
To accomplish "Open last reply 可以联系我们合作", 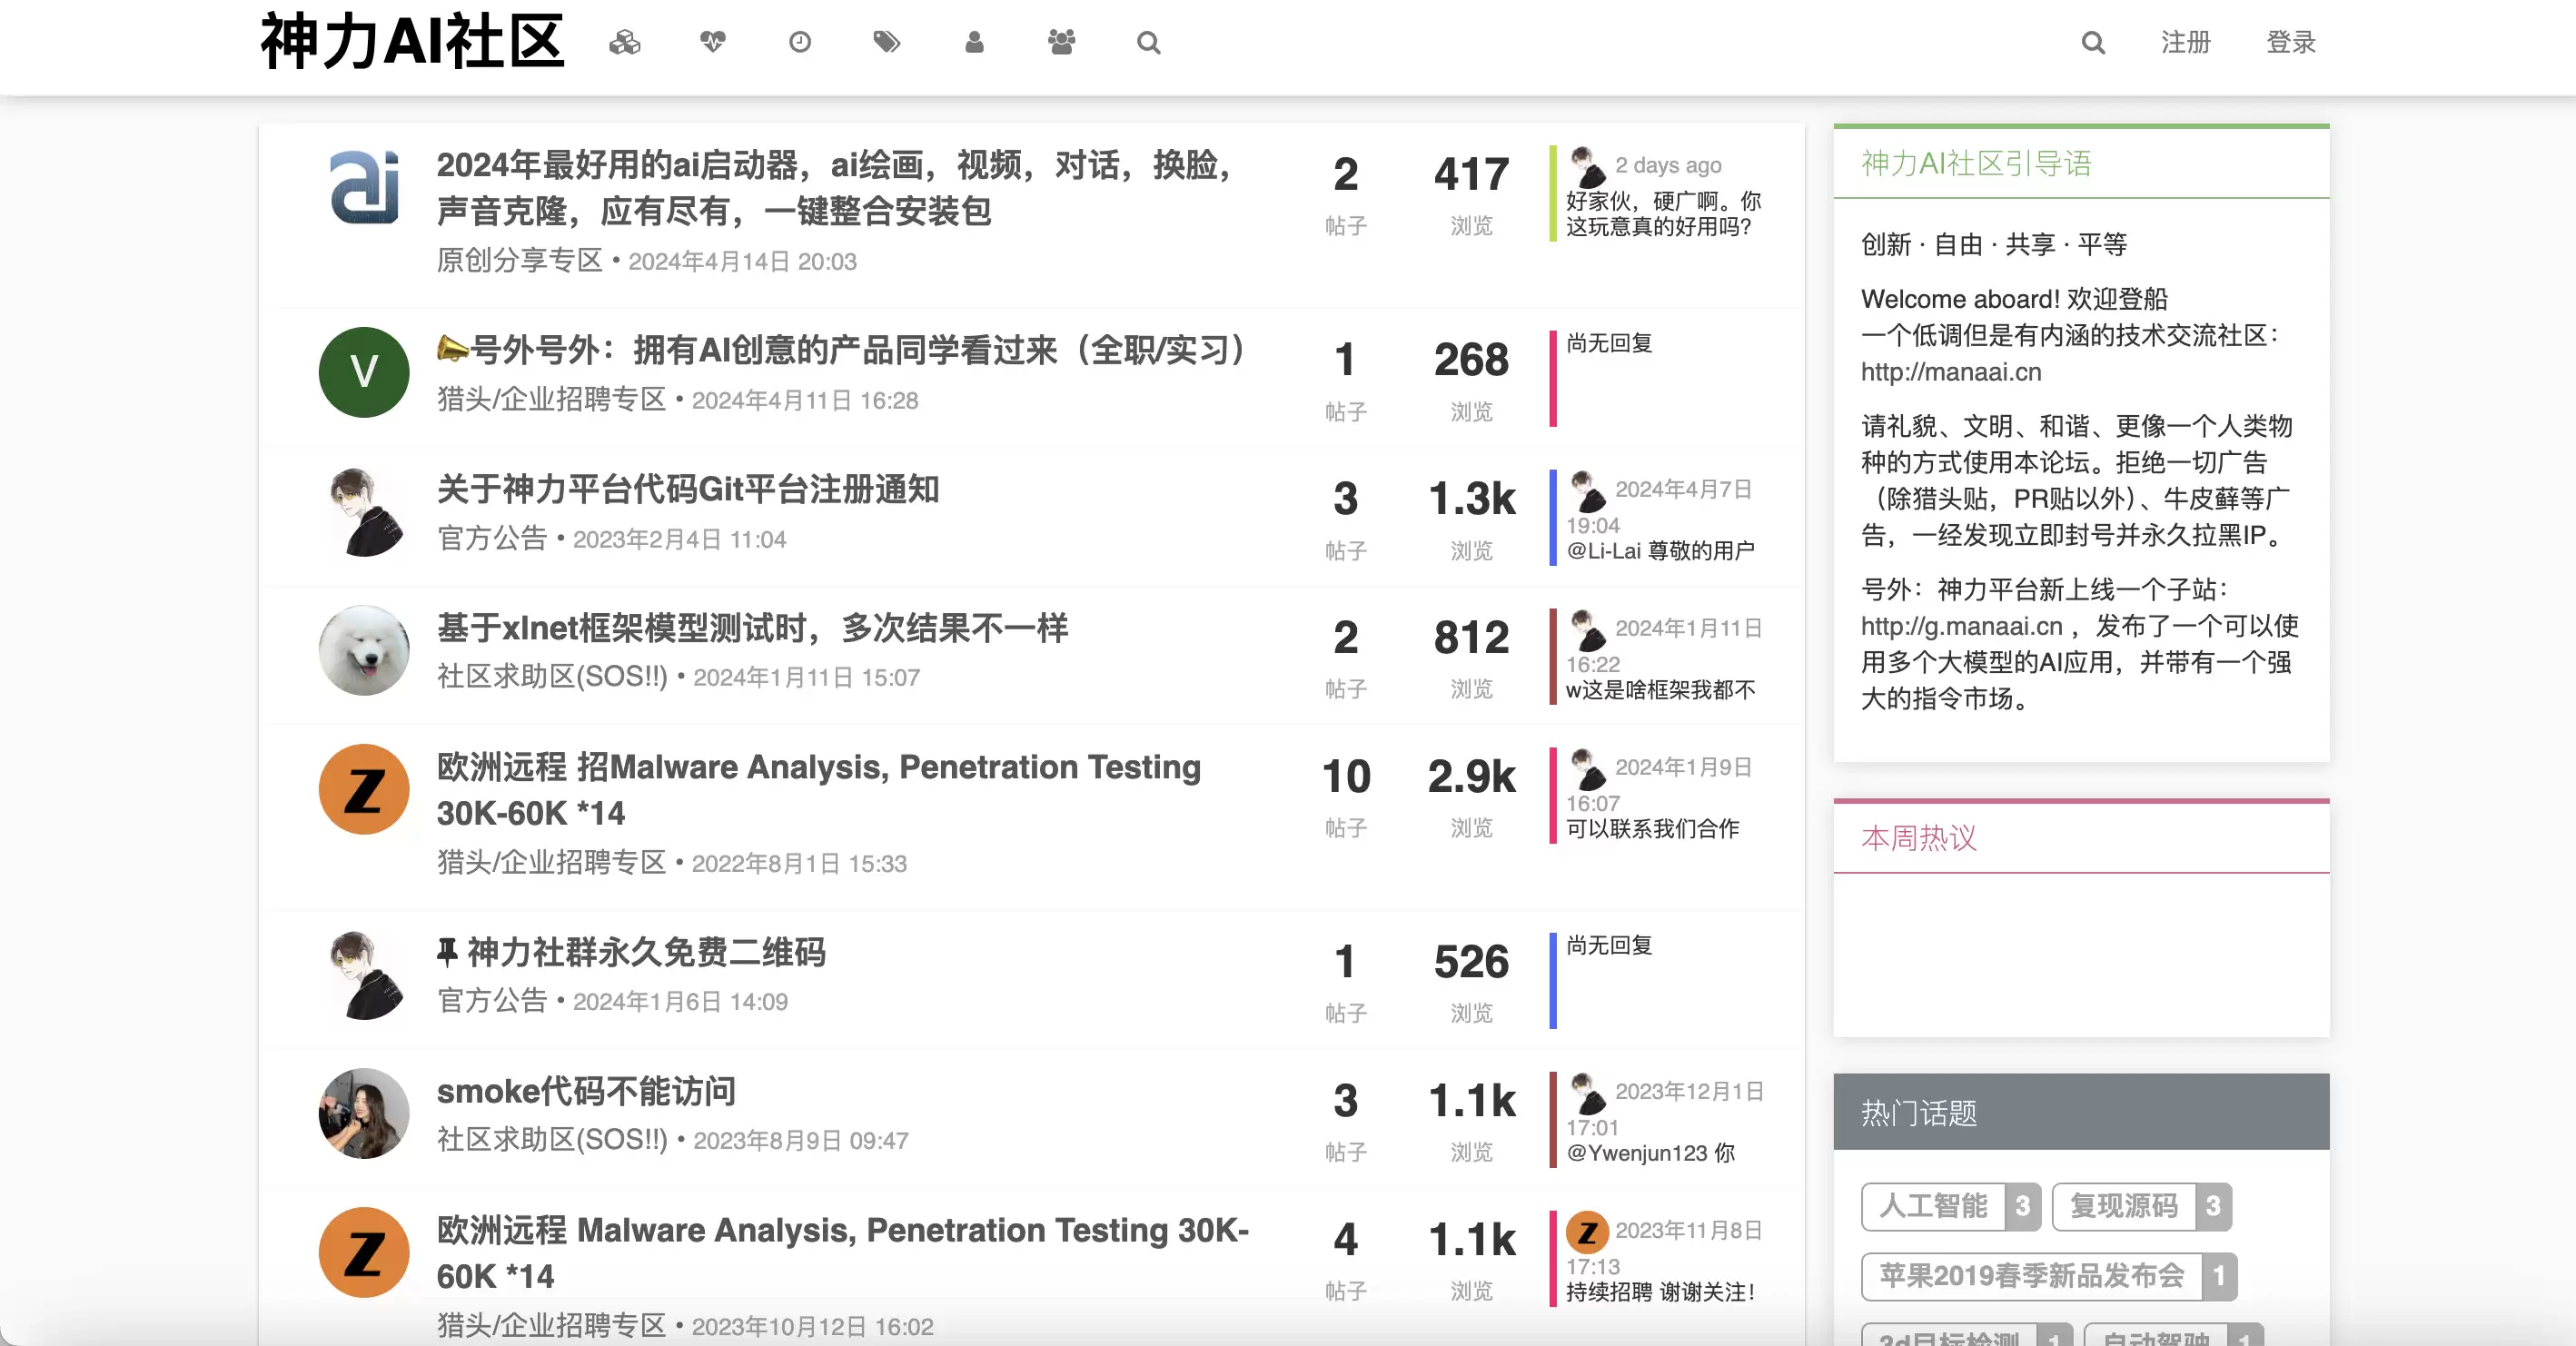I will 1653,829.
